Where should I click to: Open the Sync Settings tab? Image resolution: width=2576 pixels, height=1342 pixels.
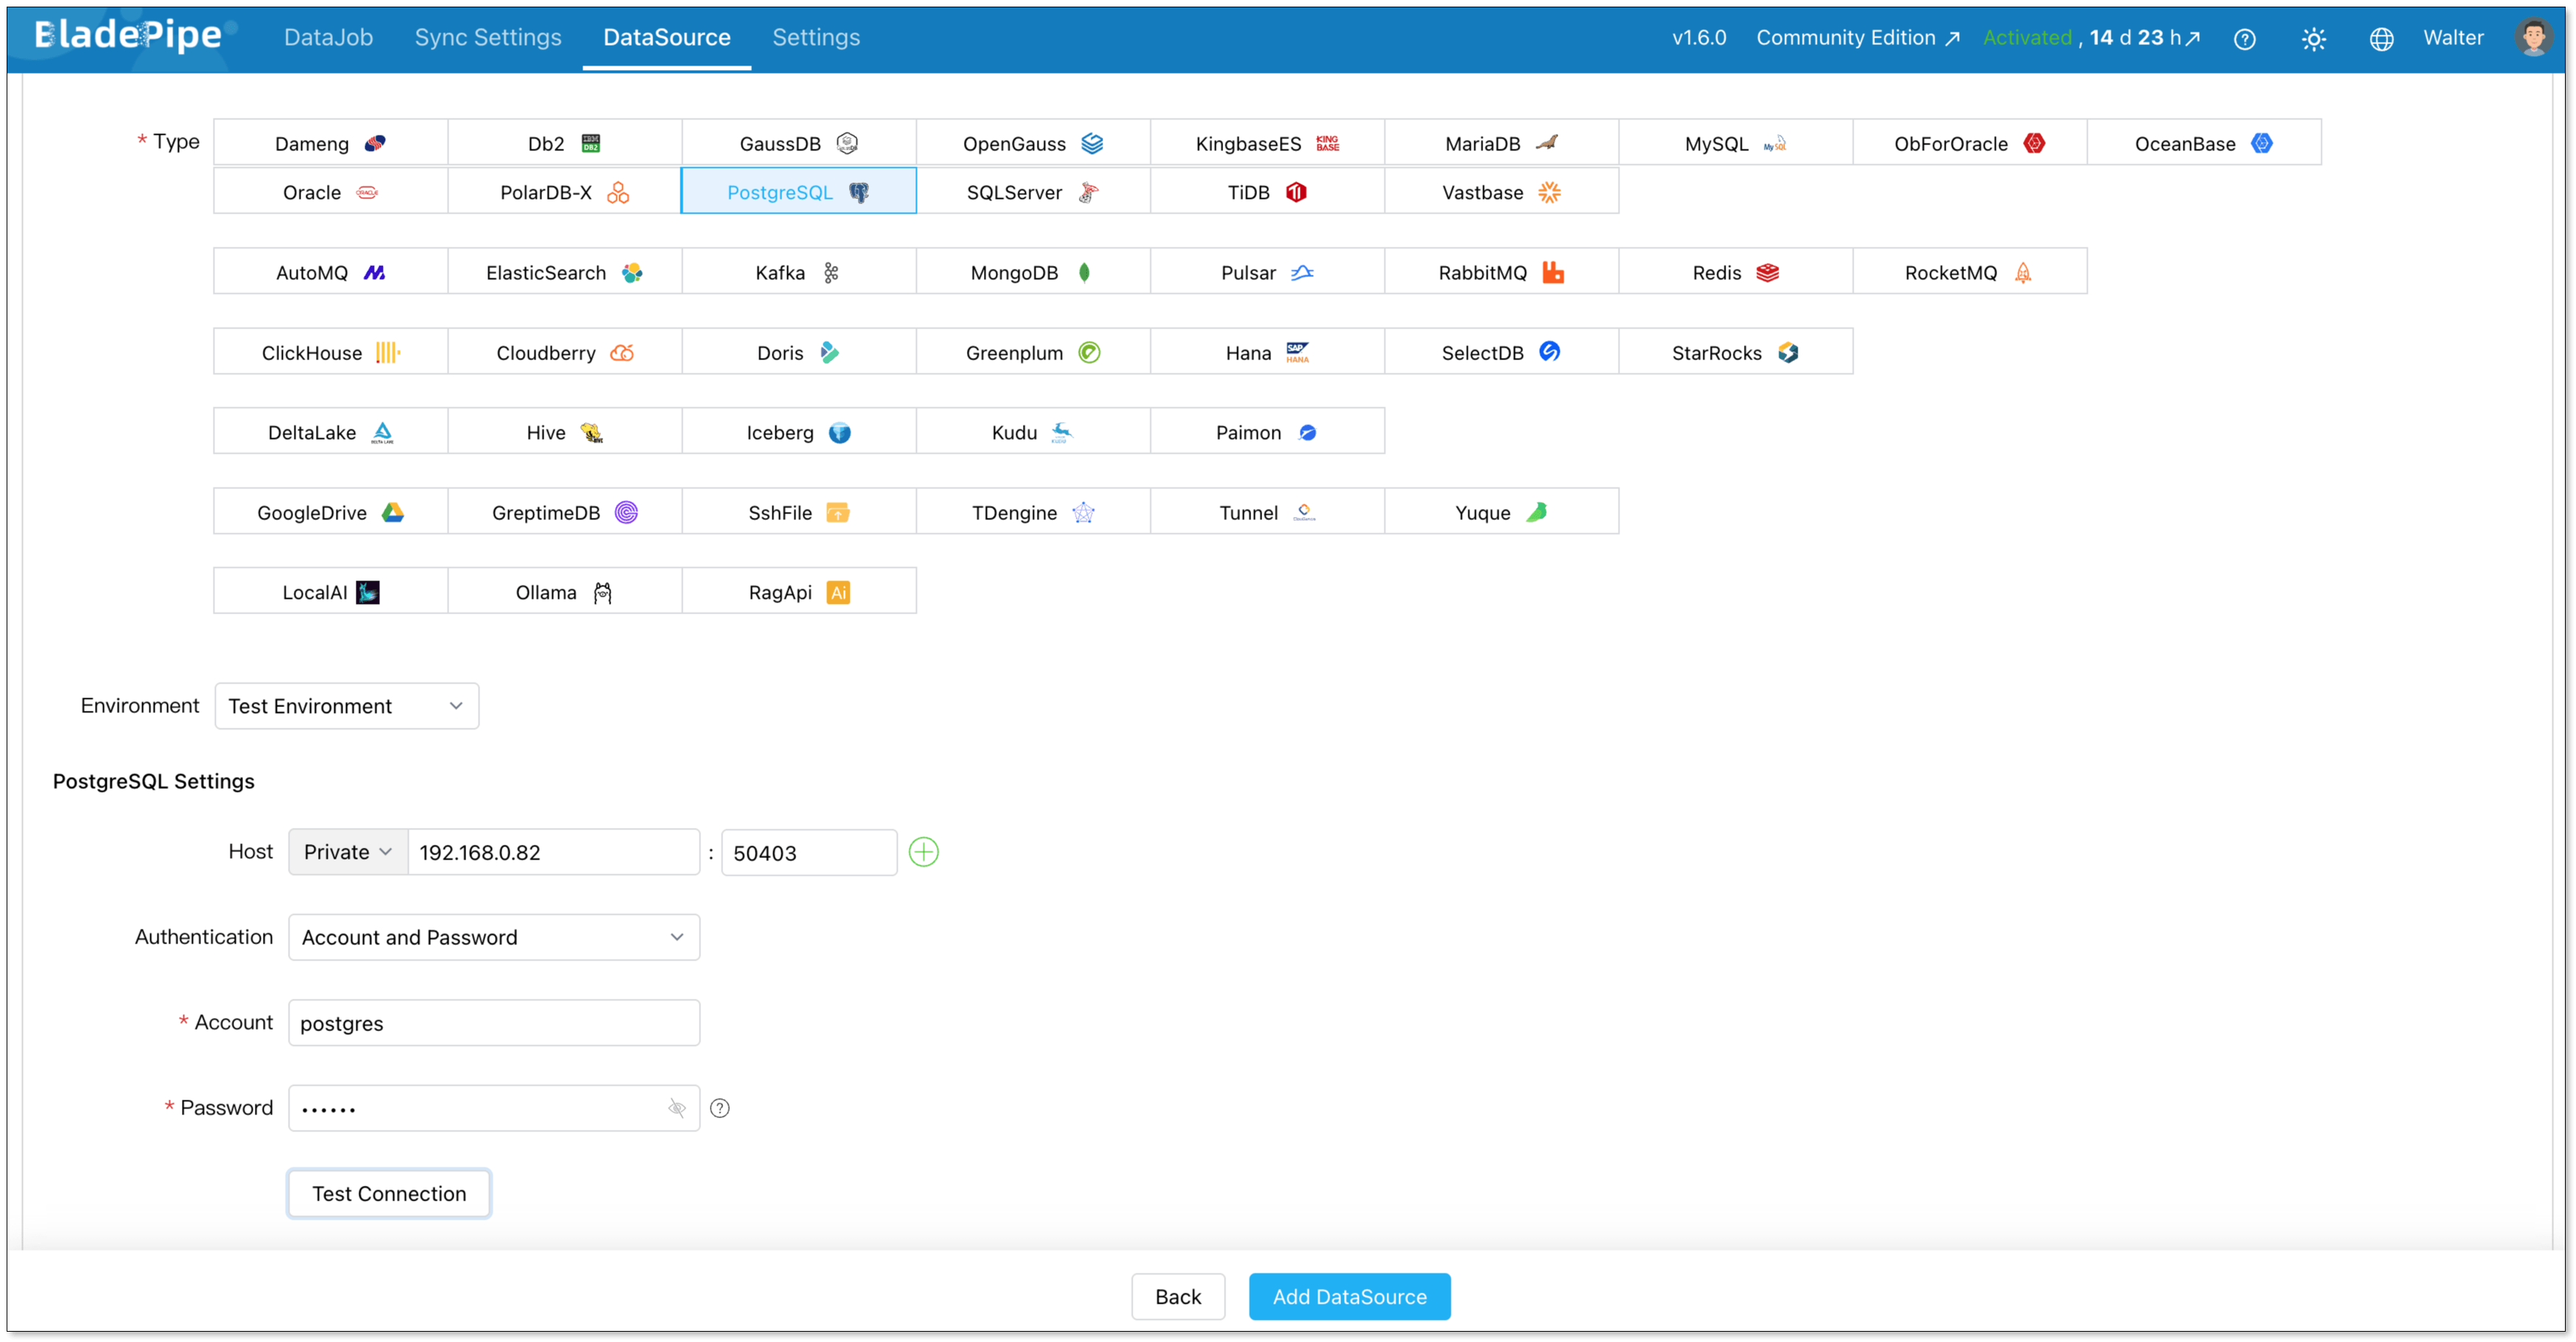click(488, 38)
